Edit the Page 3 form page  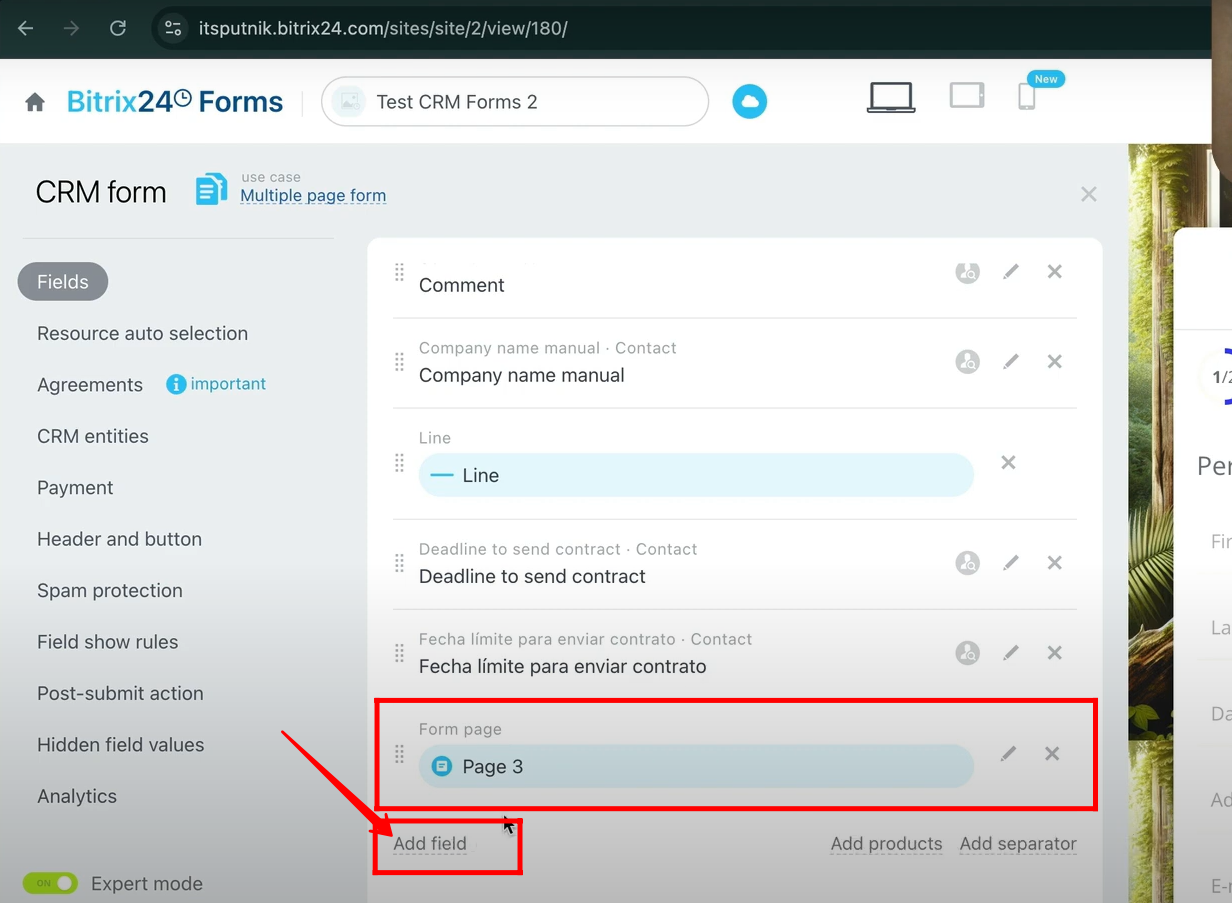pos(1008,753)
